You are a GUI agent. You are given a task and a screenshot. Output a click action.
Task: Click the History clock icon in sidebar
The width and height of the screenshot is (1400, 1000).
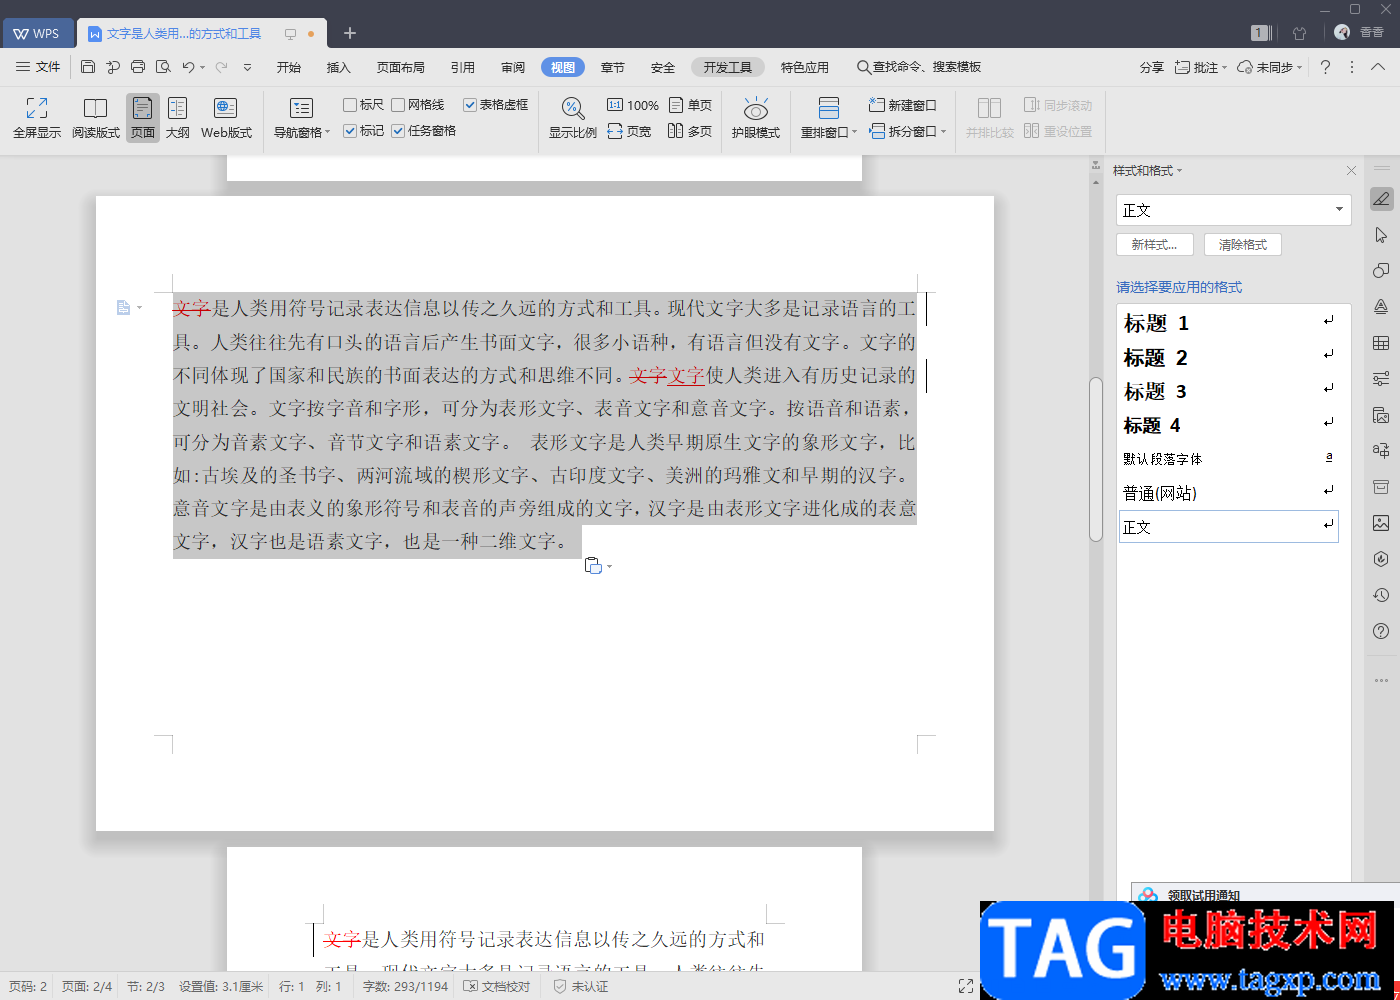pyautogui.click(x=1381, y=595)
